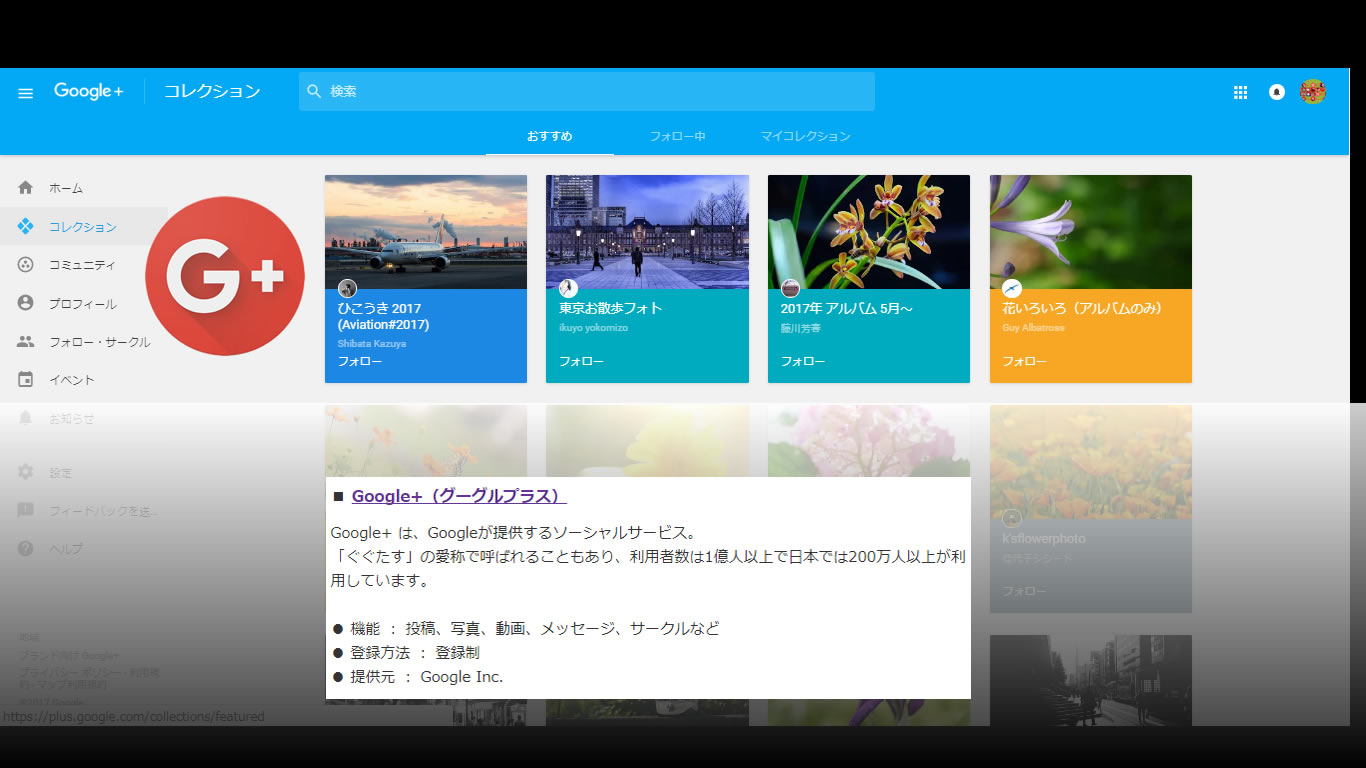The image size is (1366, 768).
Task: Open the airplane sunset photo thumbnail
Action: click(x=426, y=232)
